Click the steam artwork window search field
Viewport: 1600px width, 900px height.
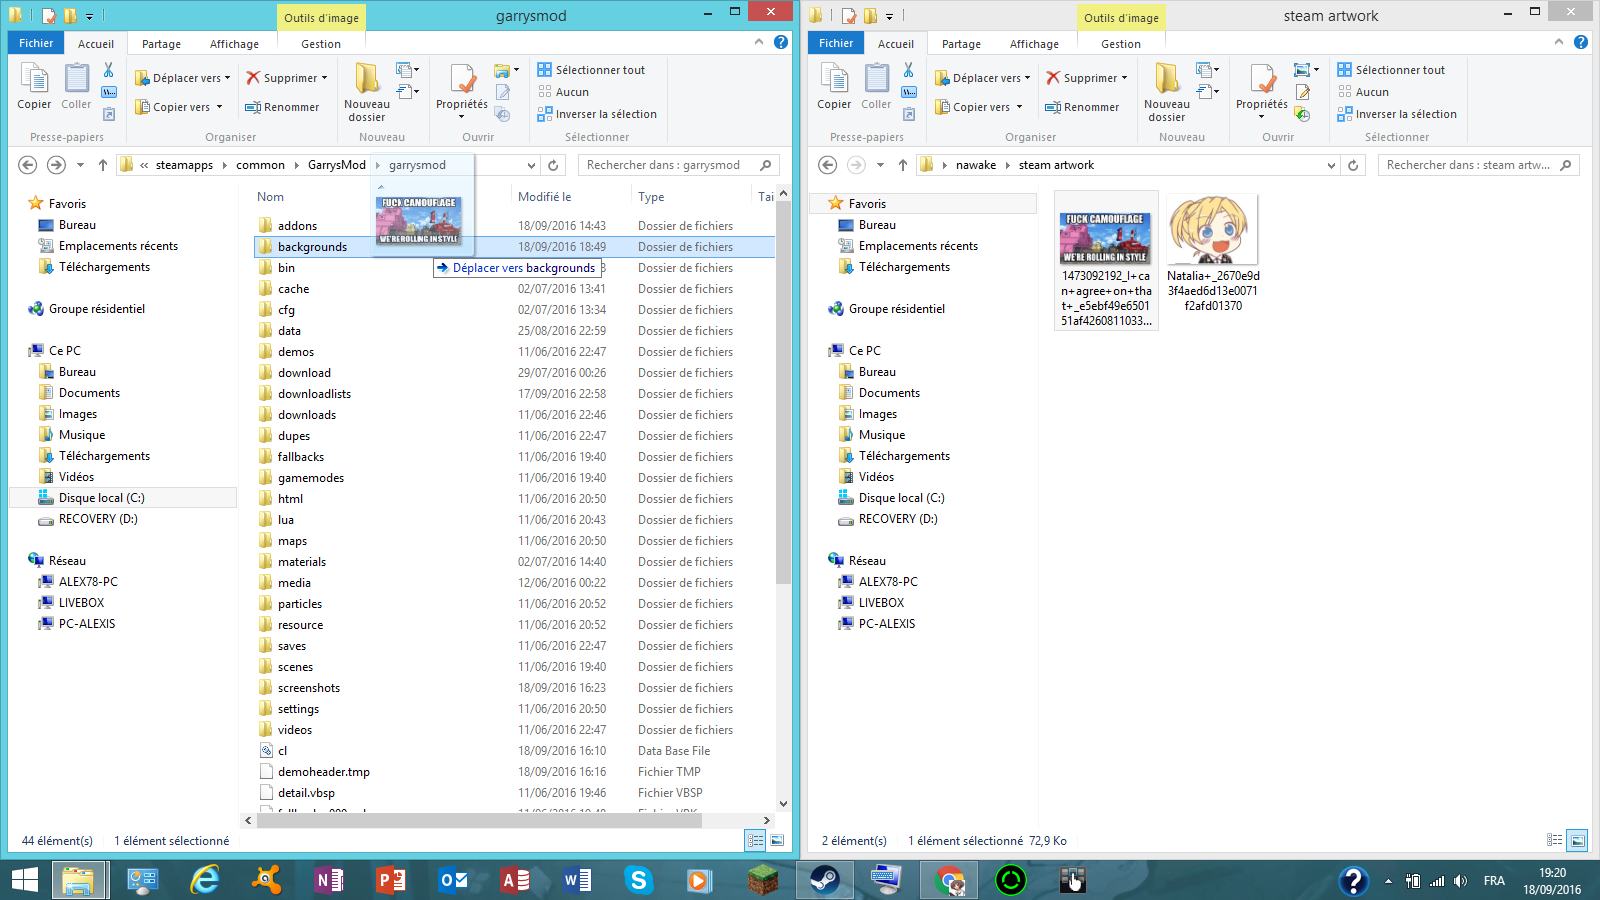point(1480,165)
